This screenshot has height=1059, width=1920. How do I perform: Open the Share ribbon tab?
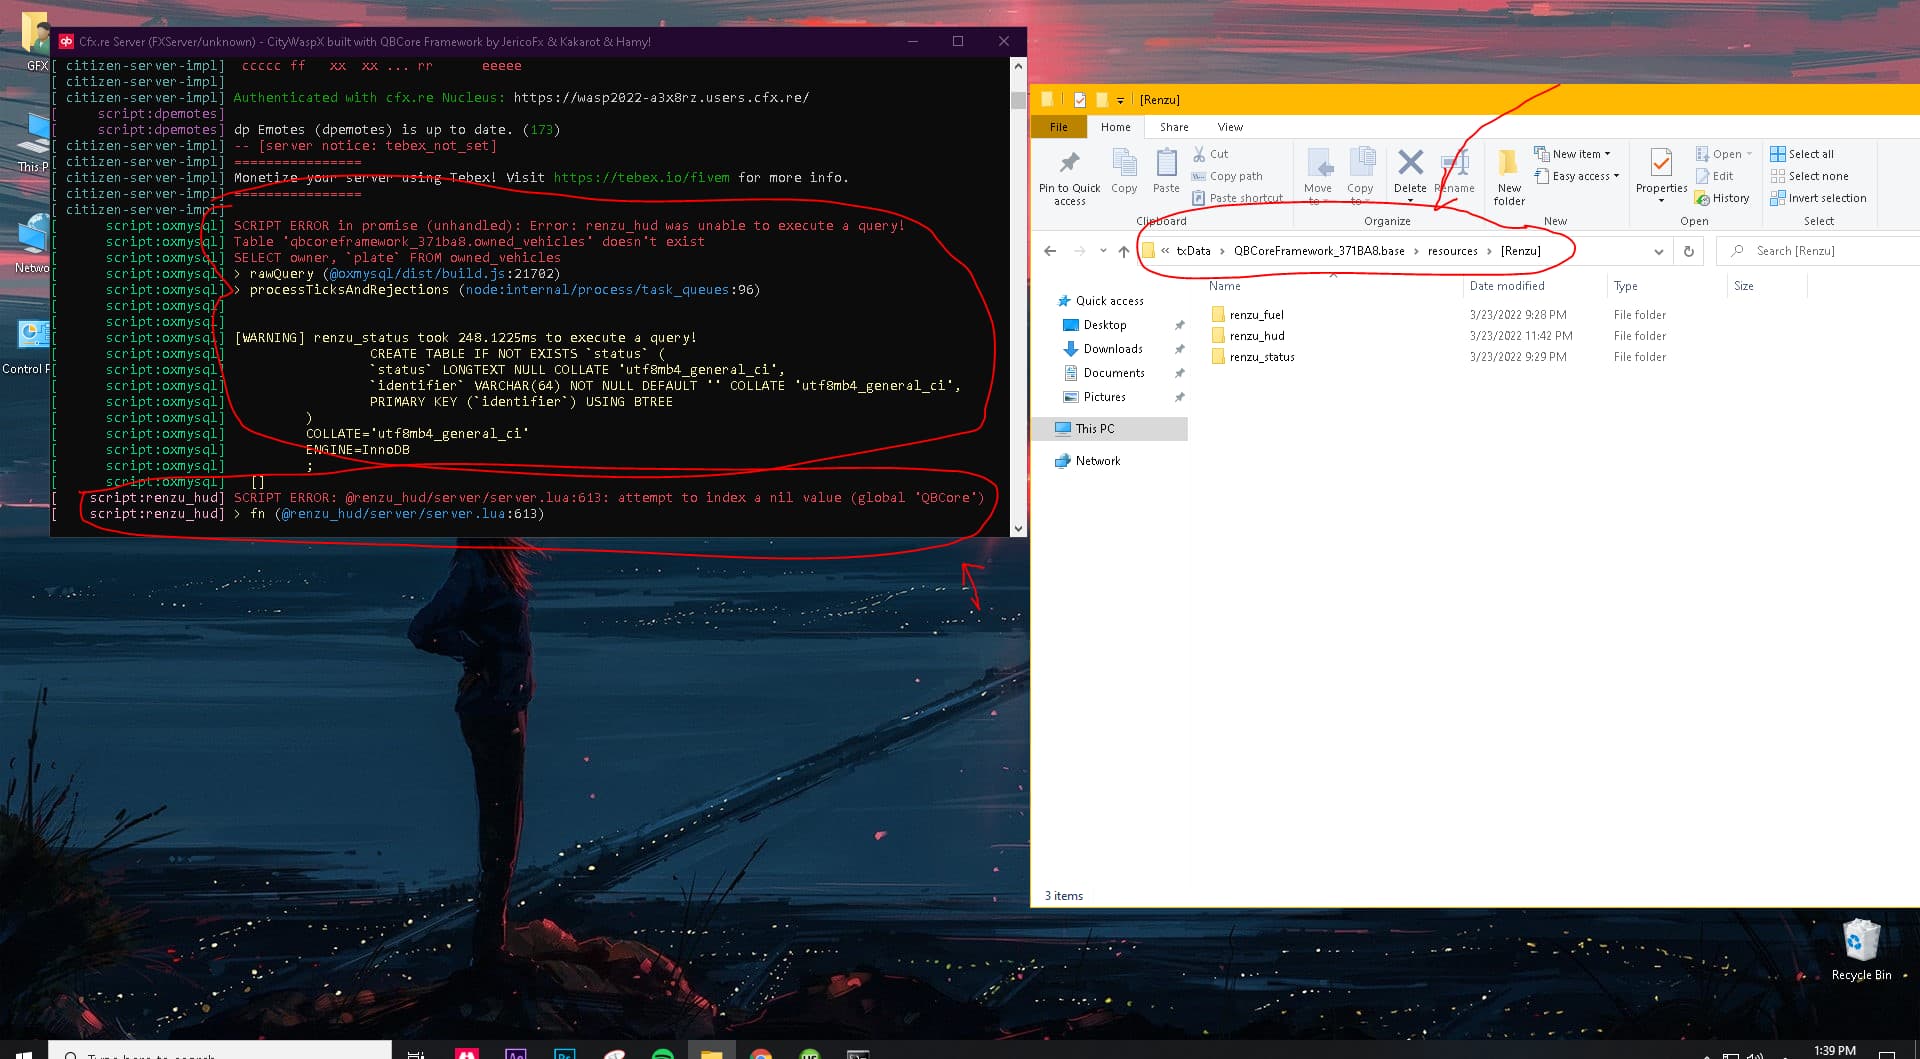click(x=1174, y=127)
